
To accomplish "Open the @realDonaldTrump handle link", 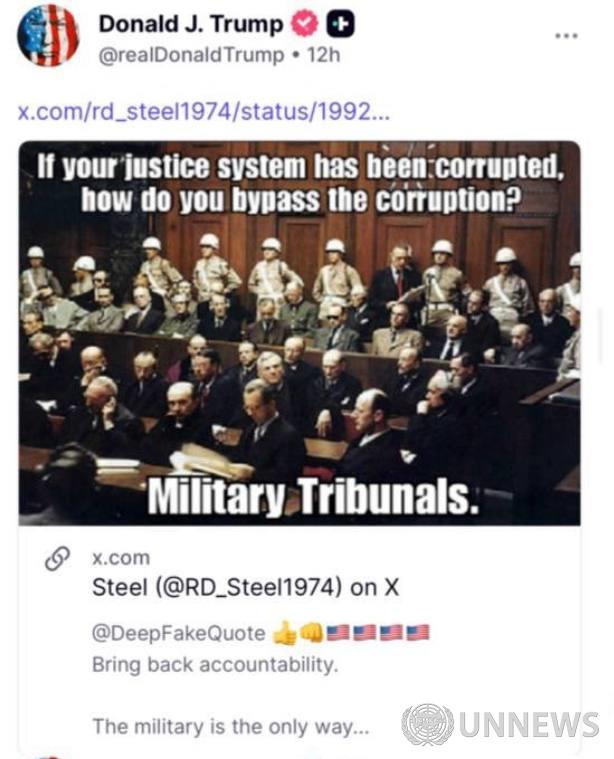I will tap(191, 56).
